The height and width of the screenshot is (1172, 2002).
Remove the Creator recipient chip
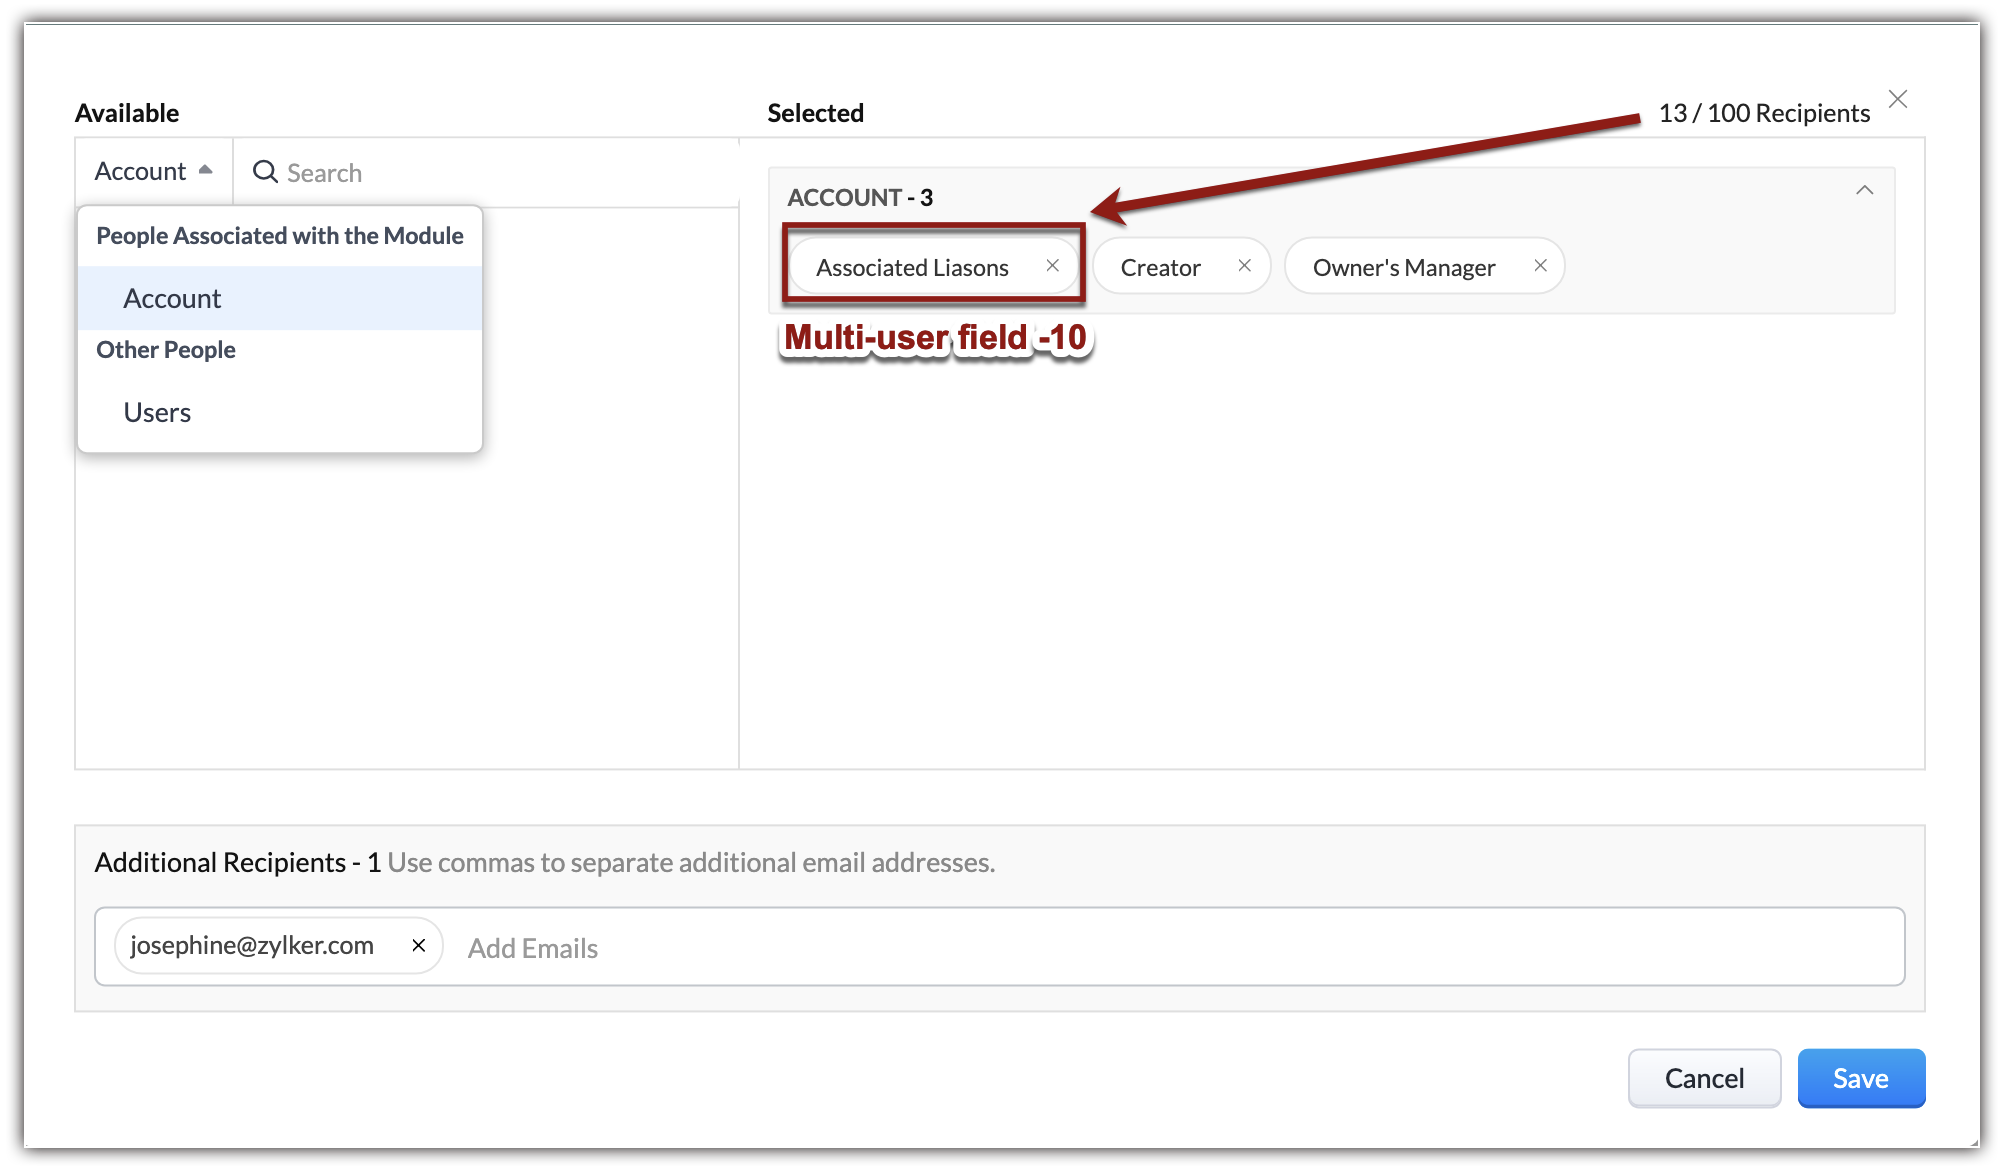(x=1244, y=266)
